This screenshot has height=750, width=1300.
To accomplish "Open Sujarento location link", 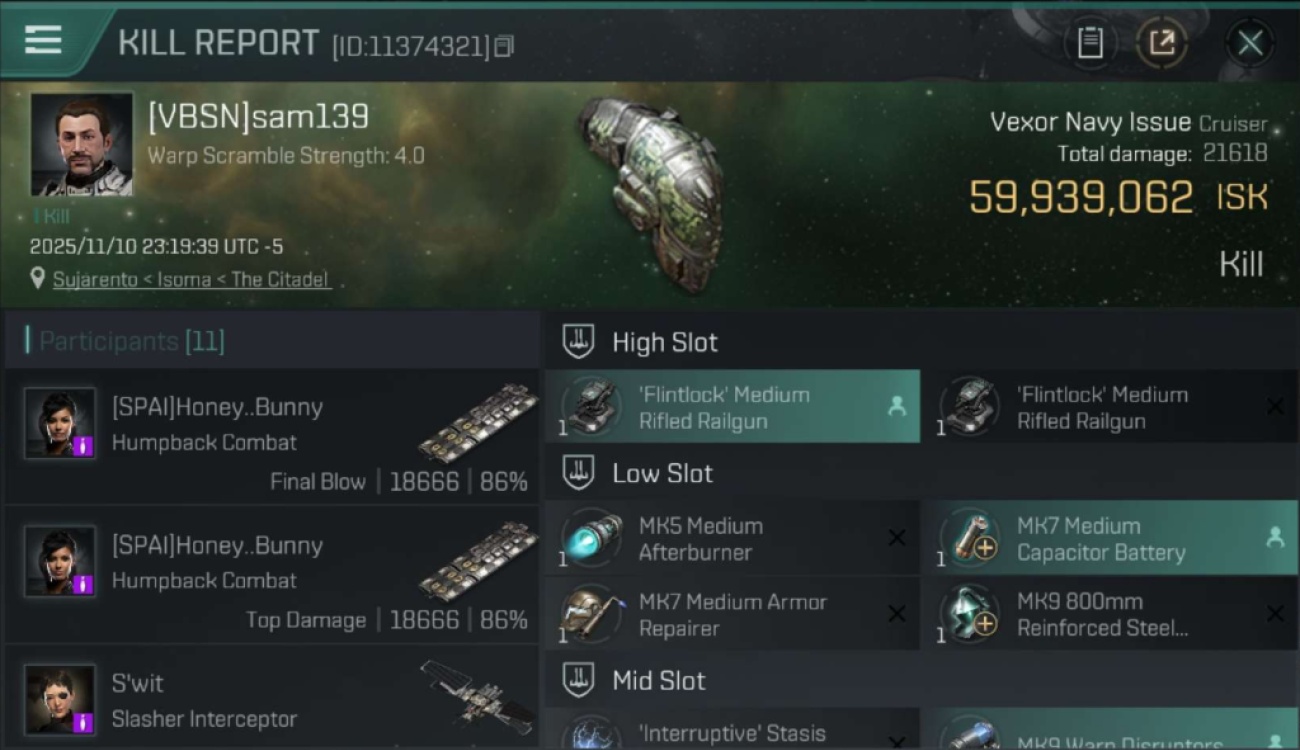I will coord(192,280).
